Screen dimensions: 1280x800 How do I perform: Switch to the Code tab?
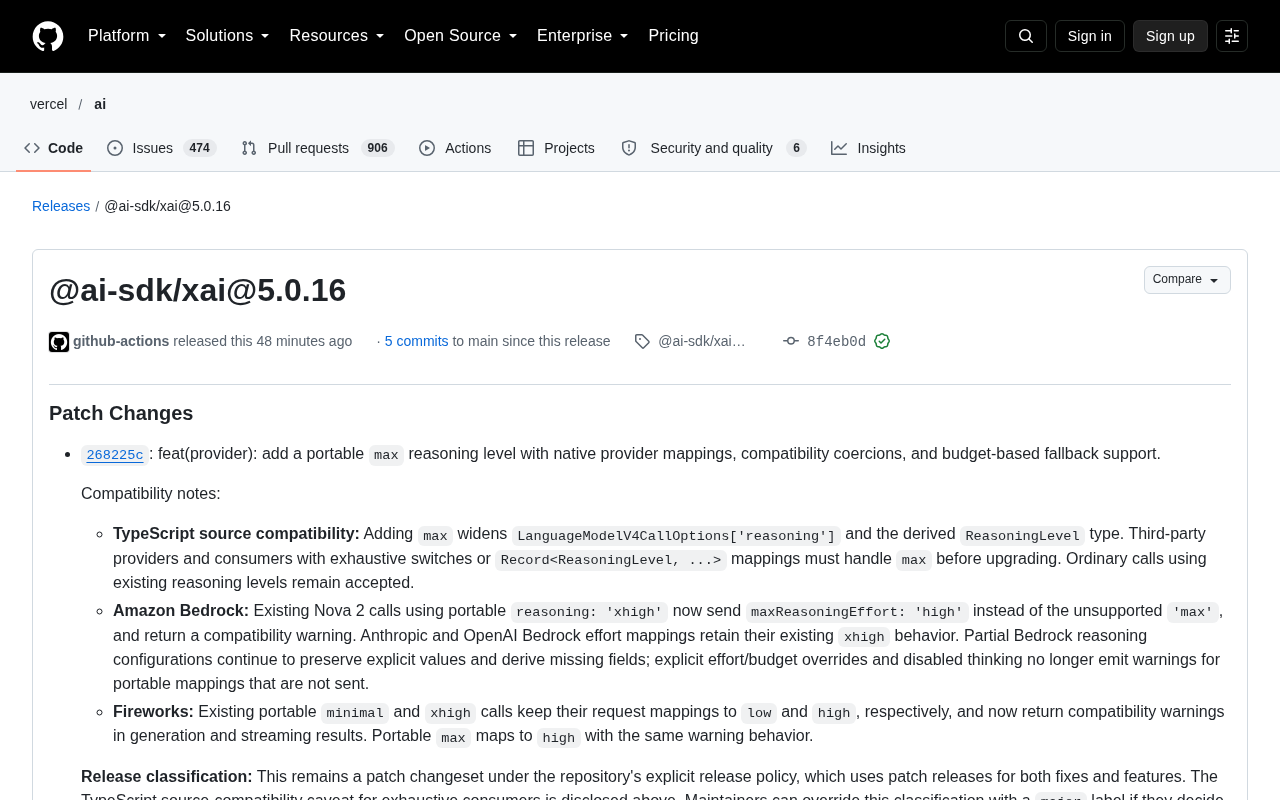click(x=54, y=148)
